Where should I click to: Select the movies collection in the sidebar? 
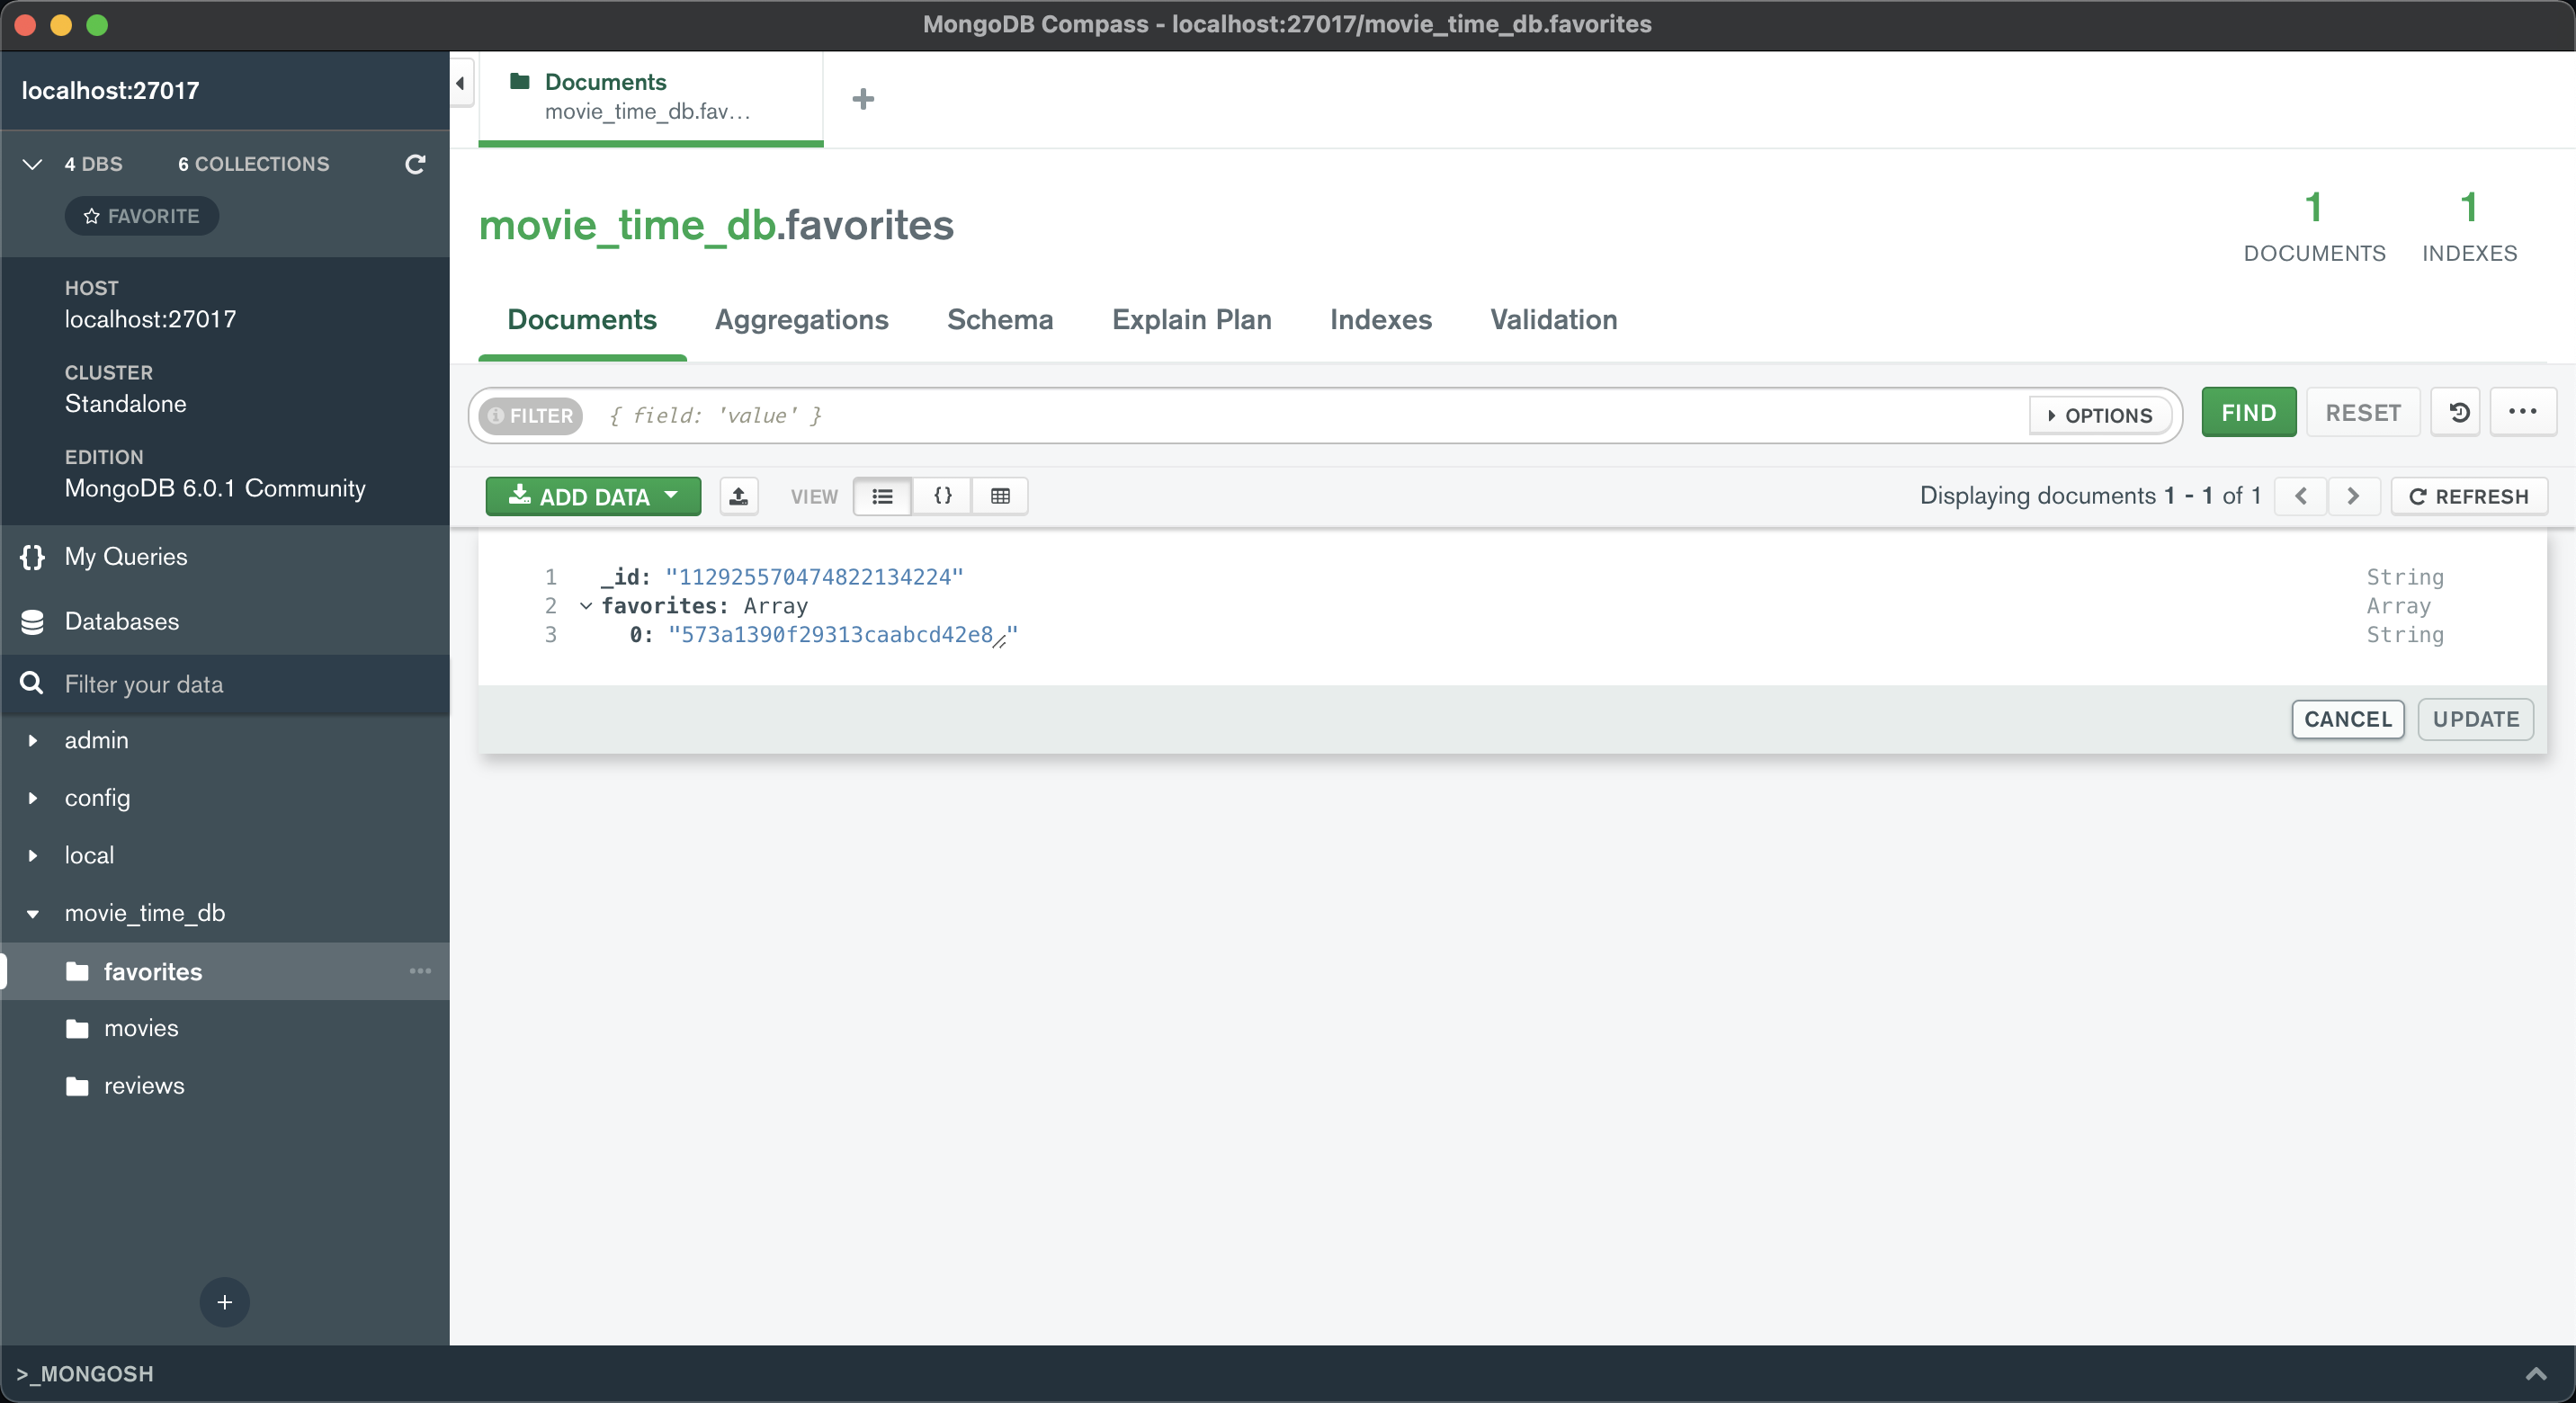point(141,1028)
